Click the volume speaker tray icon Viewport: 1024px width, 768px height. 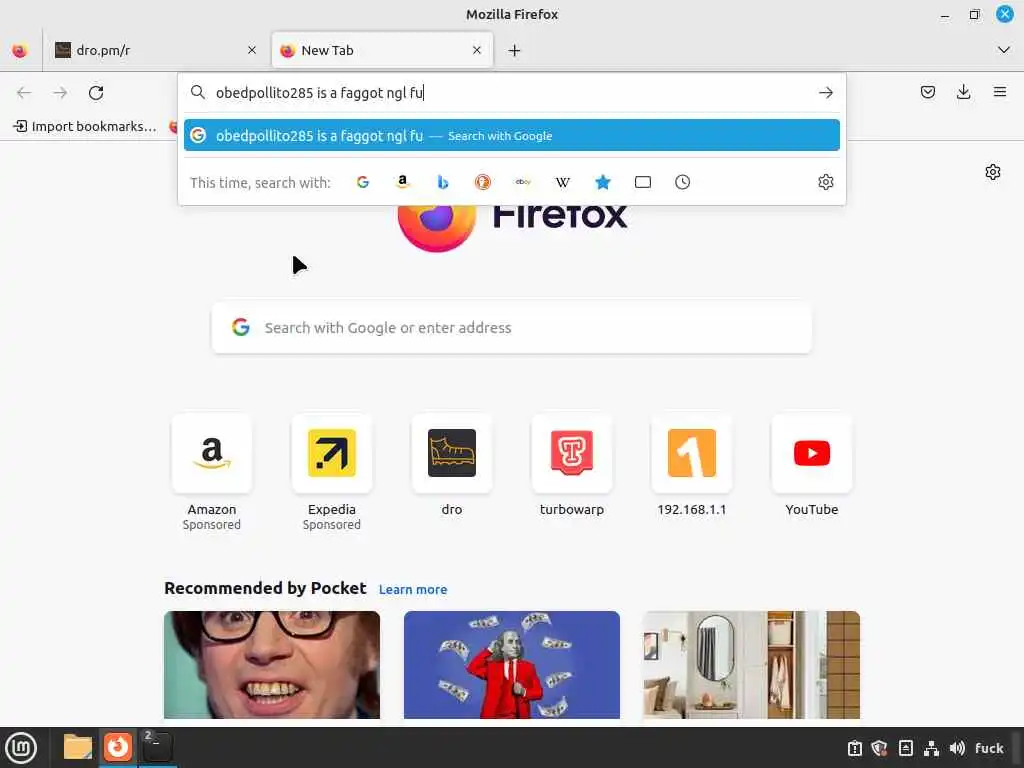957,748
